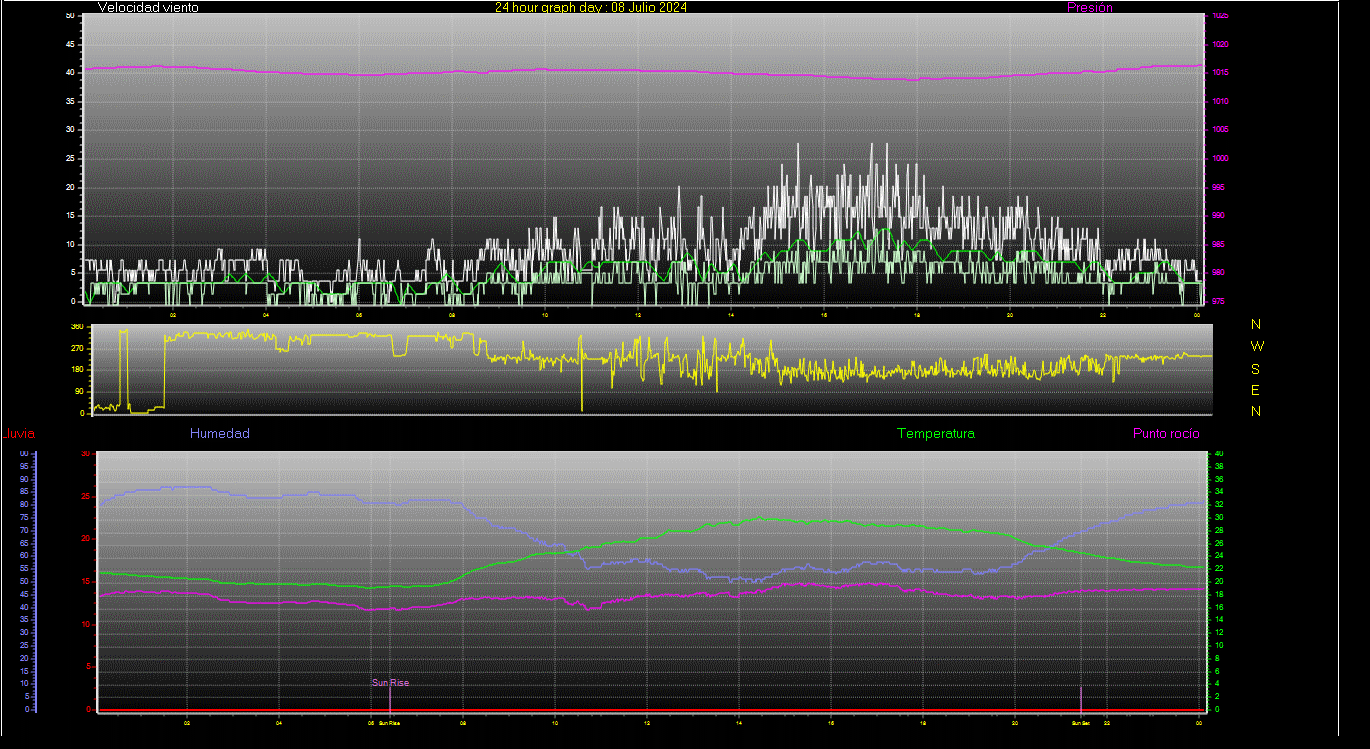Click blue humidity axis value 70

[x=25, y=530]
